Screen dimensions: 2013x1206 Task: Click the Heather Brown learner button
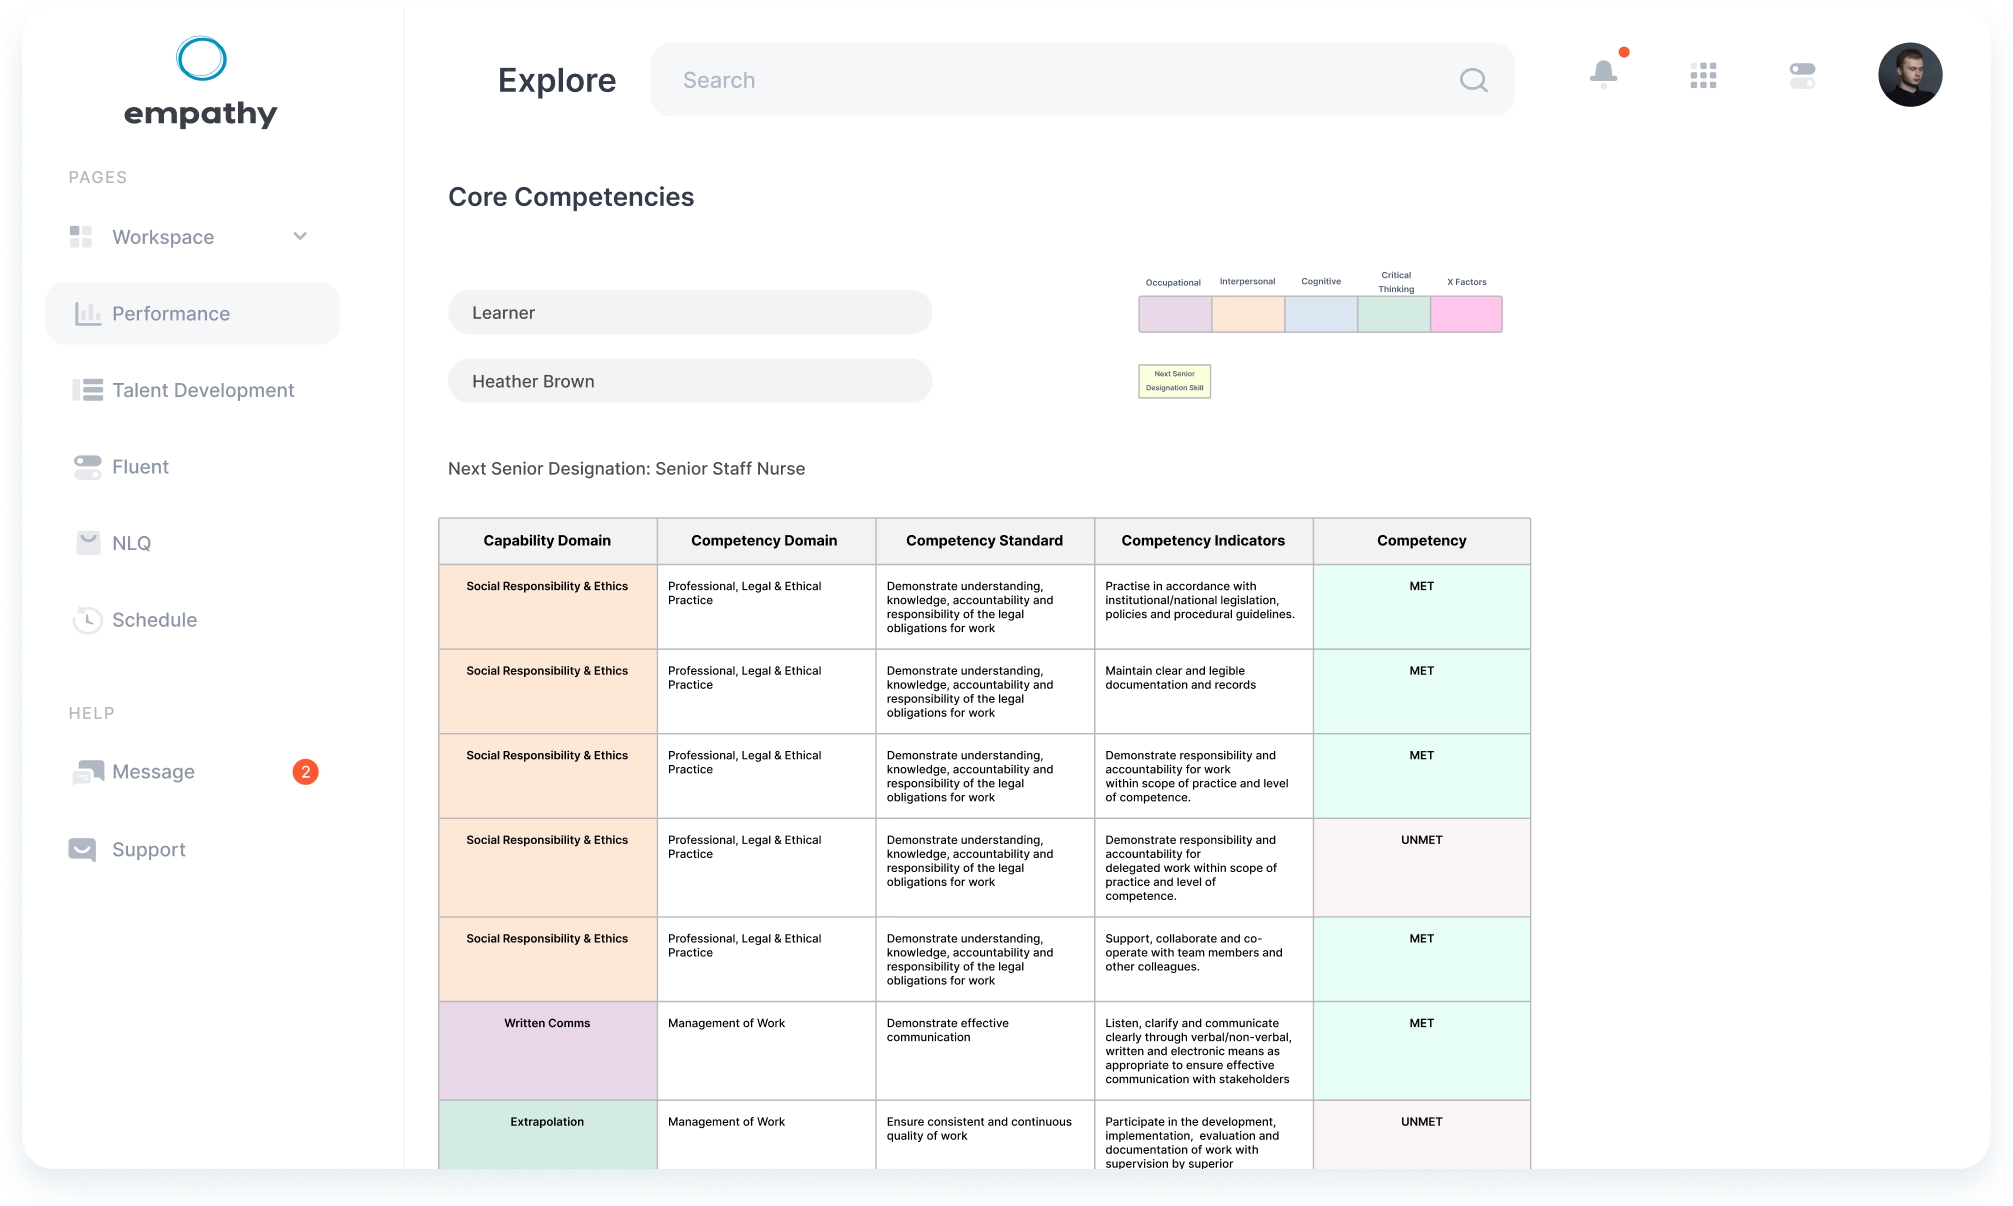(693, 380)
